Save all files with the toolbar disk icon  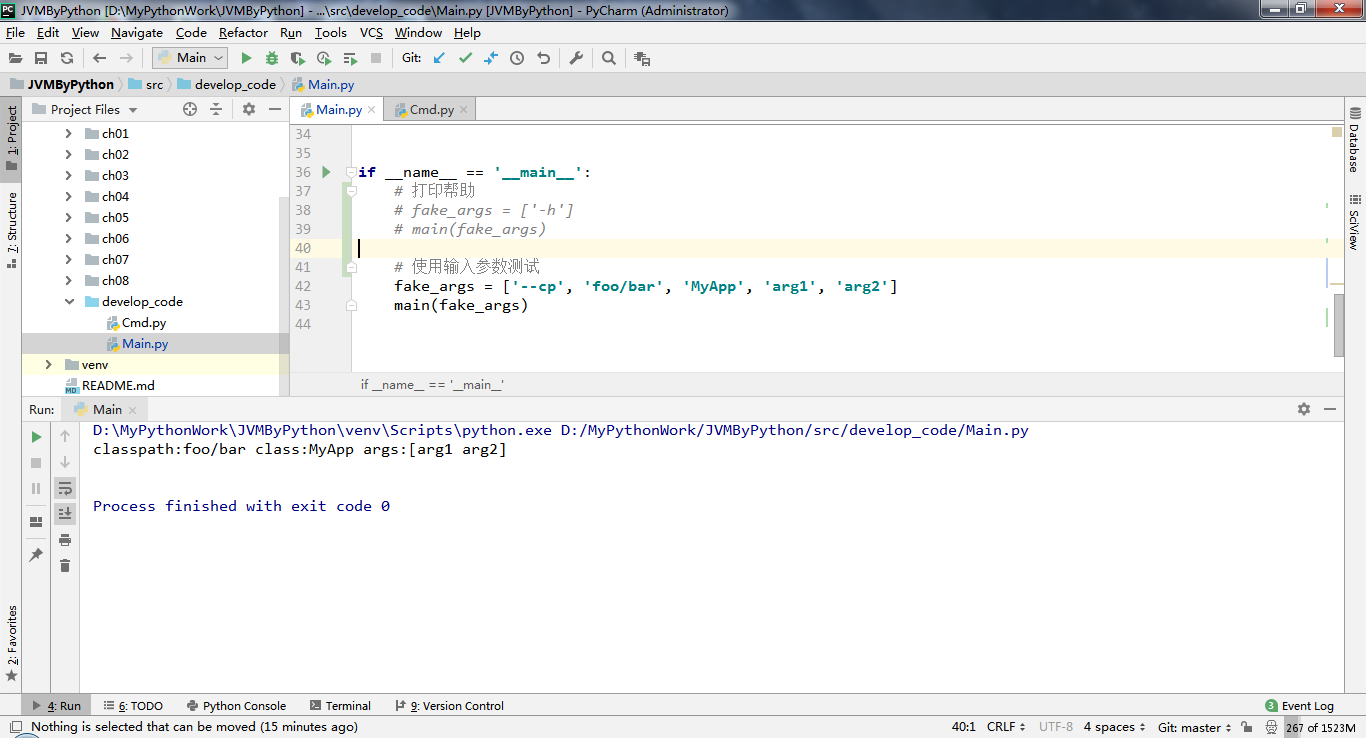41,58
